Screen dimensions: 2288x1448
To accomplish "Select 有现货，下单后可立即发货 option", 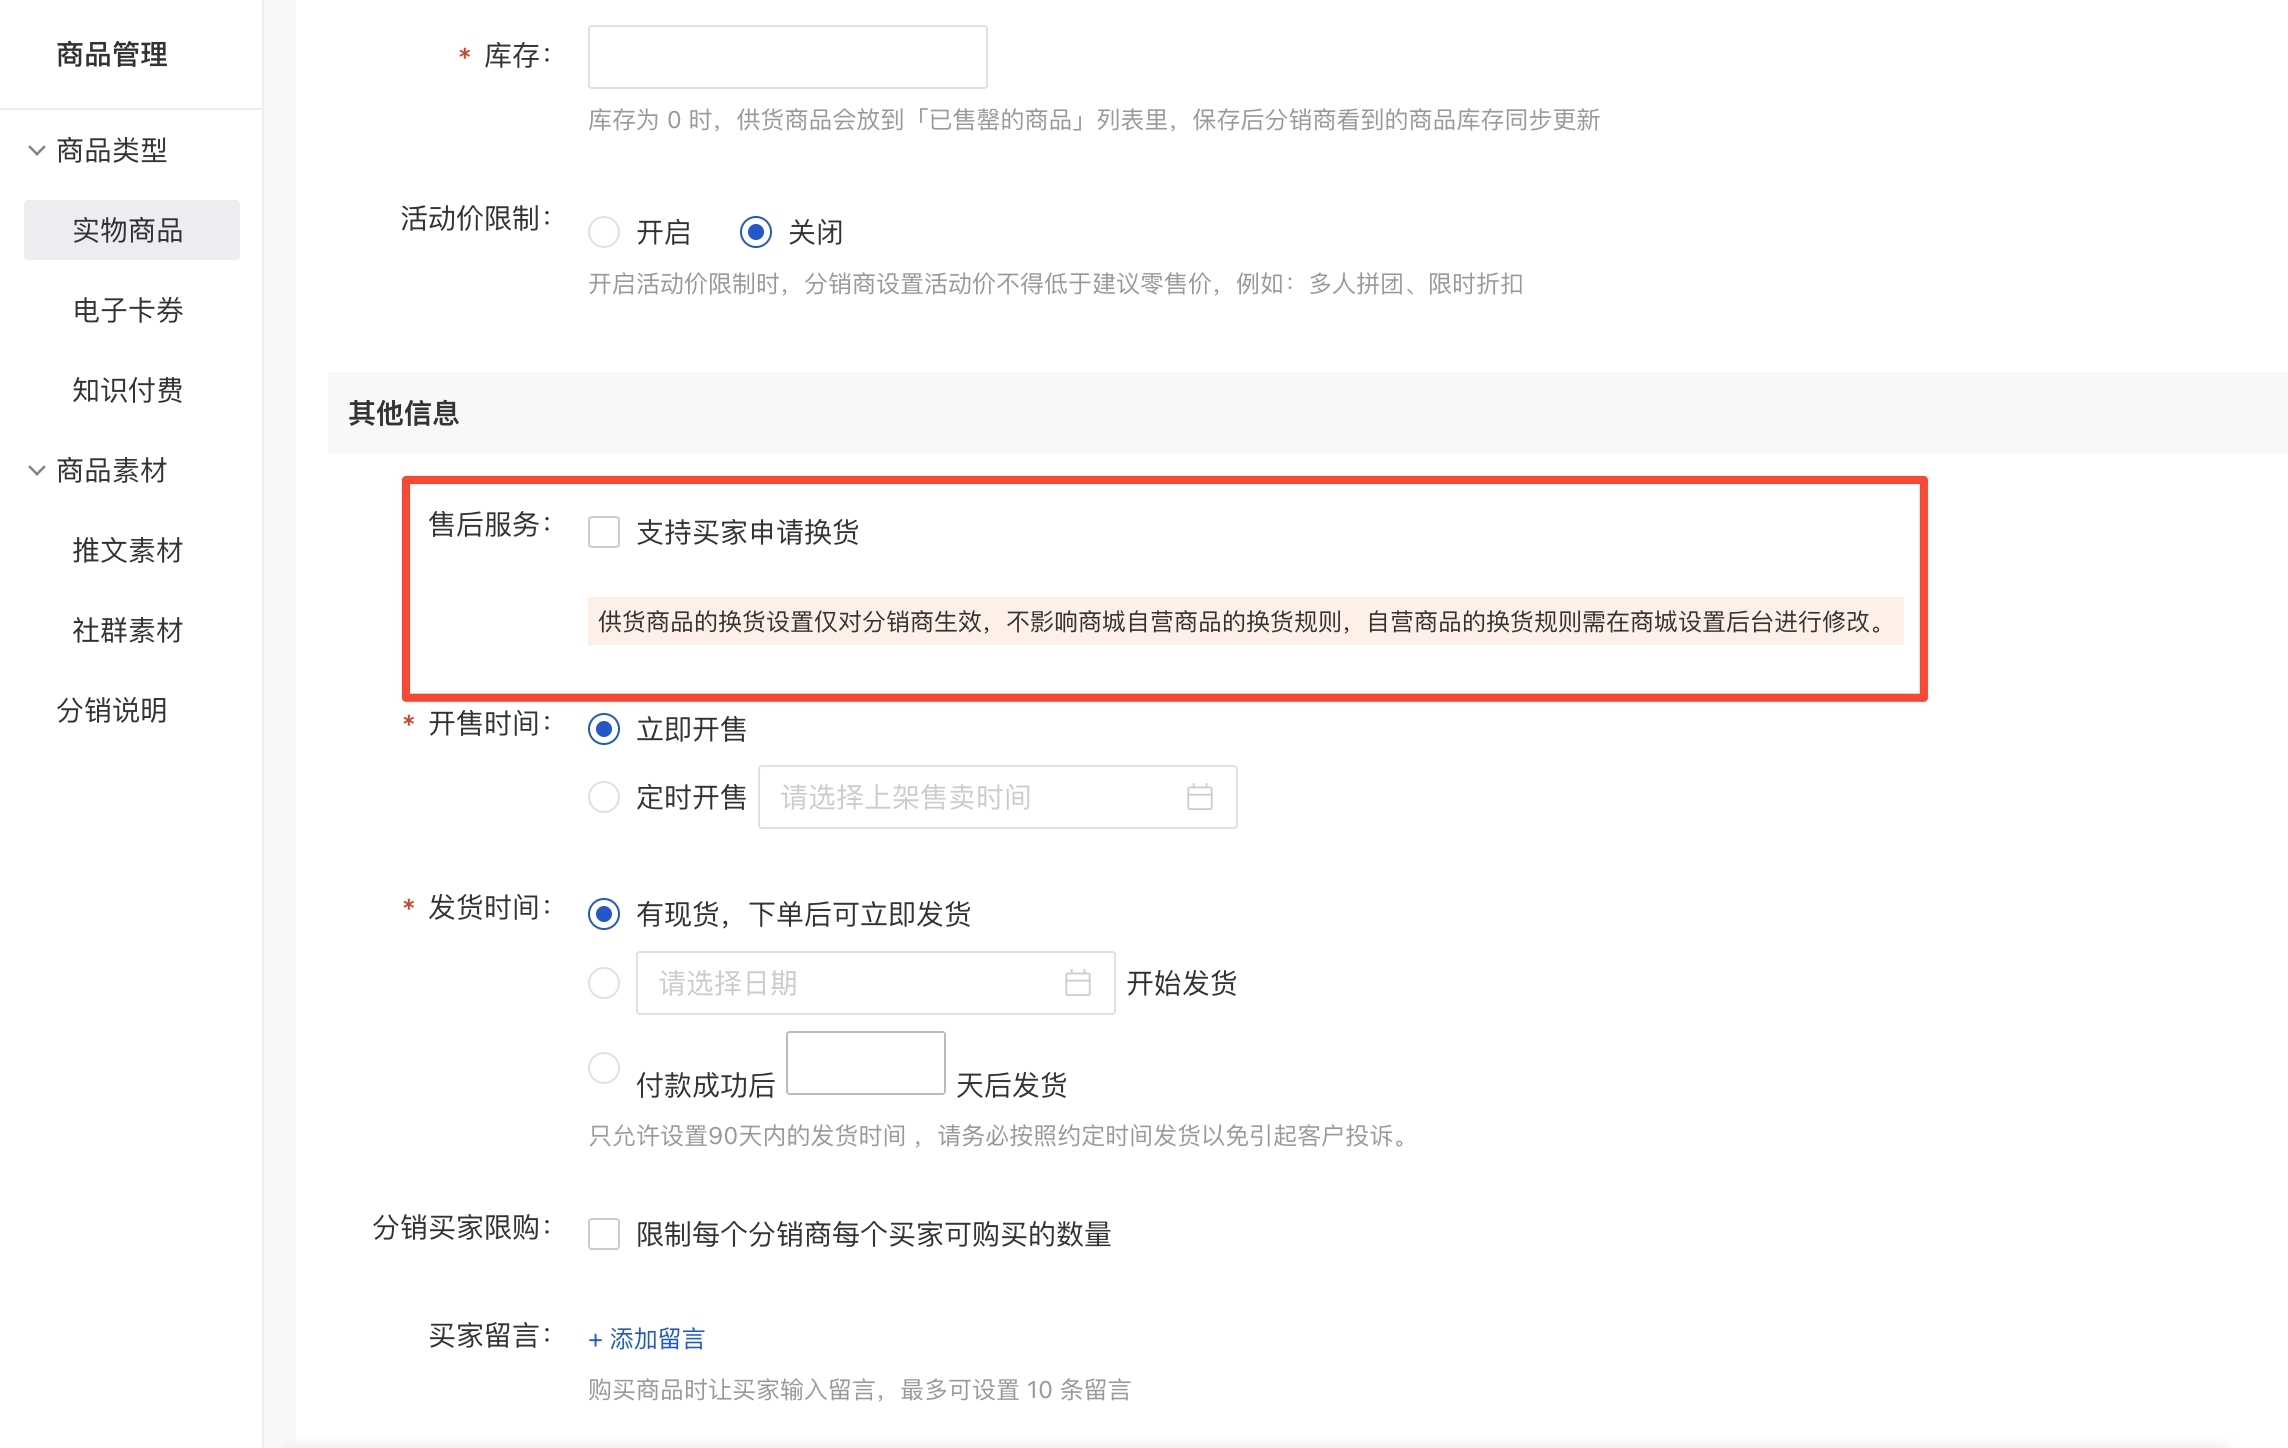I will pyautogui.click(x=604, y=914).
